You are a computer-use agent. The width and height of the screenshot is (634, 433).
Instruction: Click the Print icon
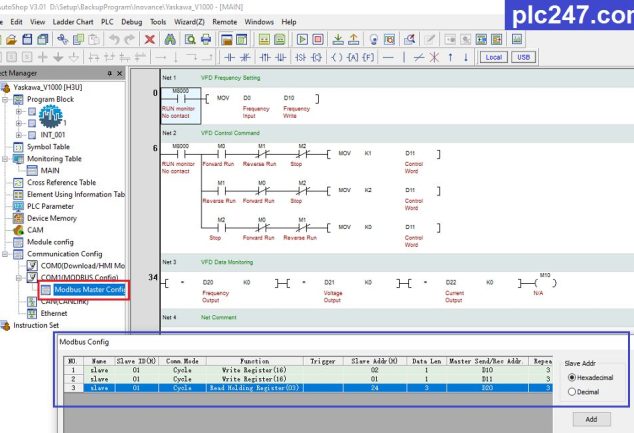click(x=206, y=39)
